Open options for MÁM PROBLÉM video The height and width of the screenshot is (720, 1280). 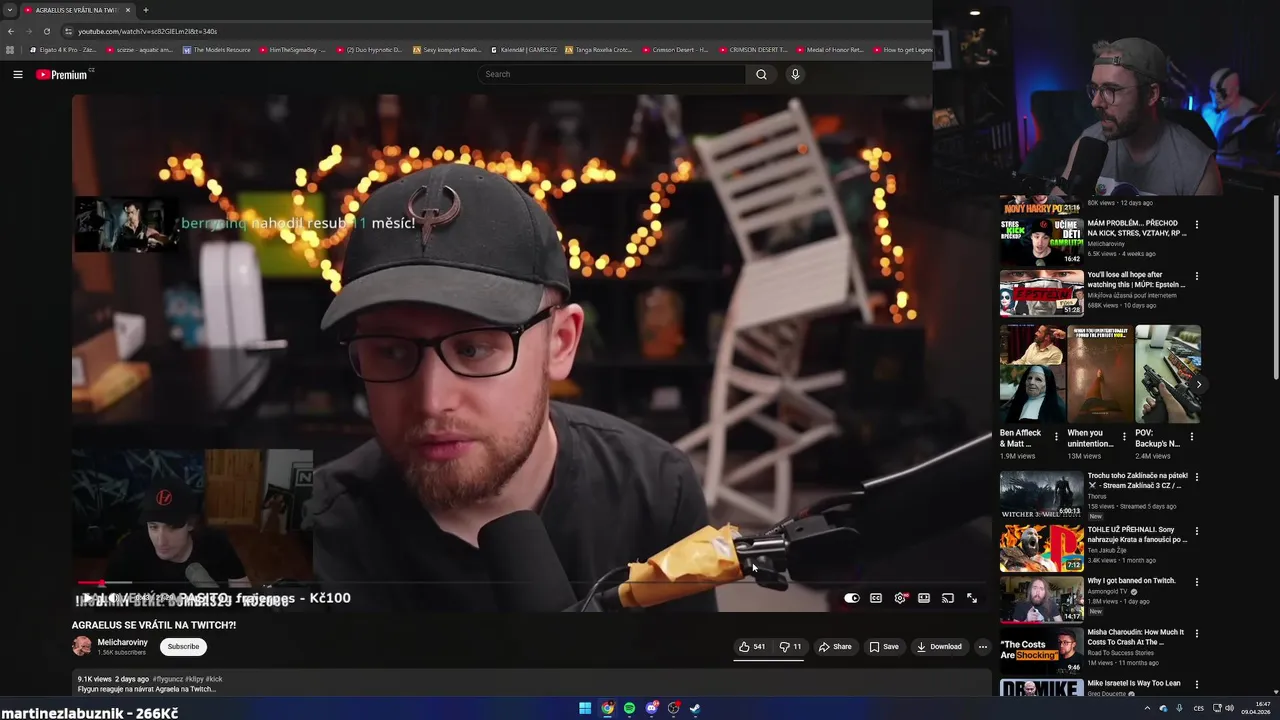1196,224
